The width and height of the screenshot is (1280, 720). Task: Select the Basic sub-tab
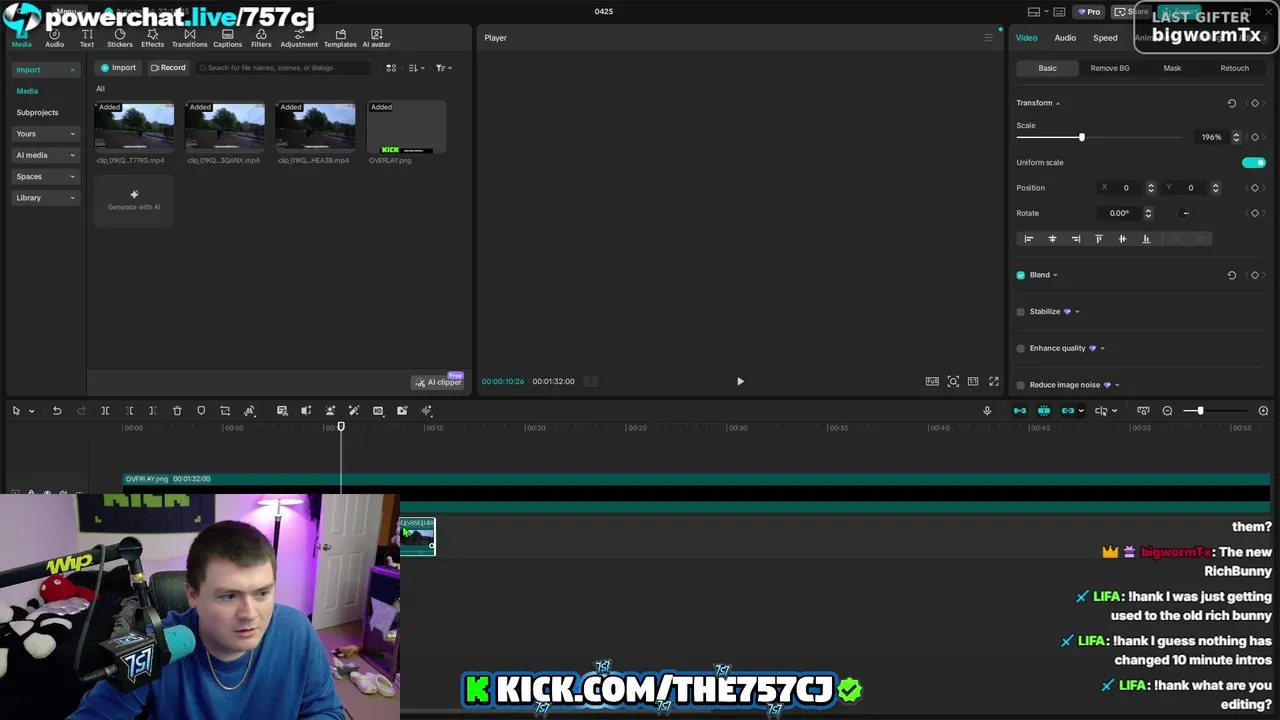pos(1047,68)
